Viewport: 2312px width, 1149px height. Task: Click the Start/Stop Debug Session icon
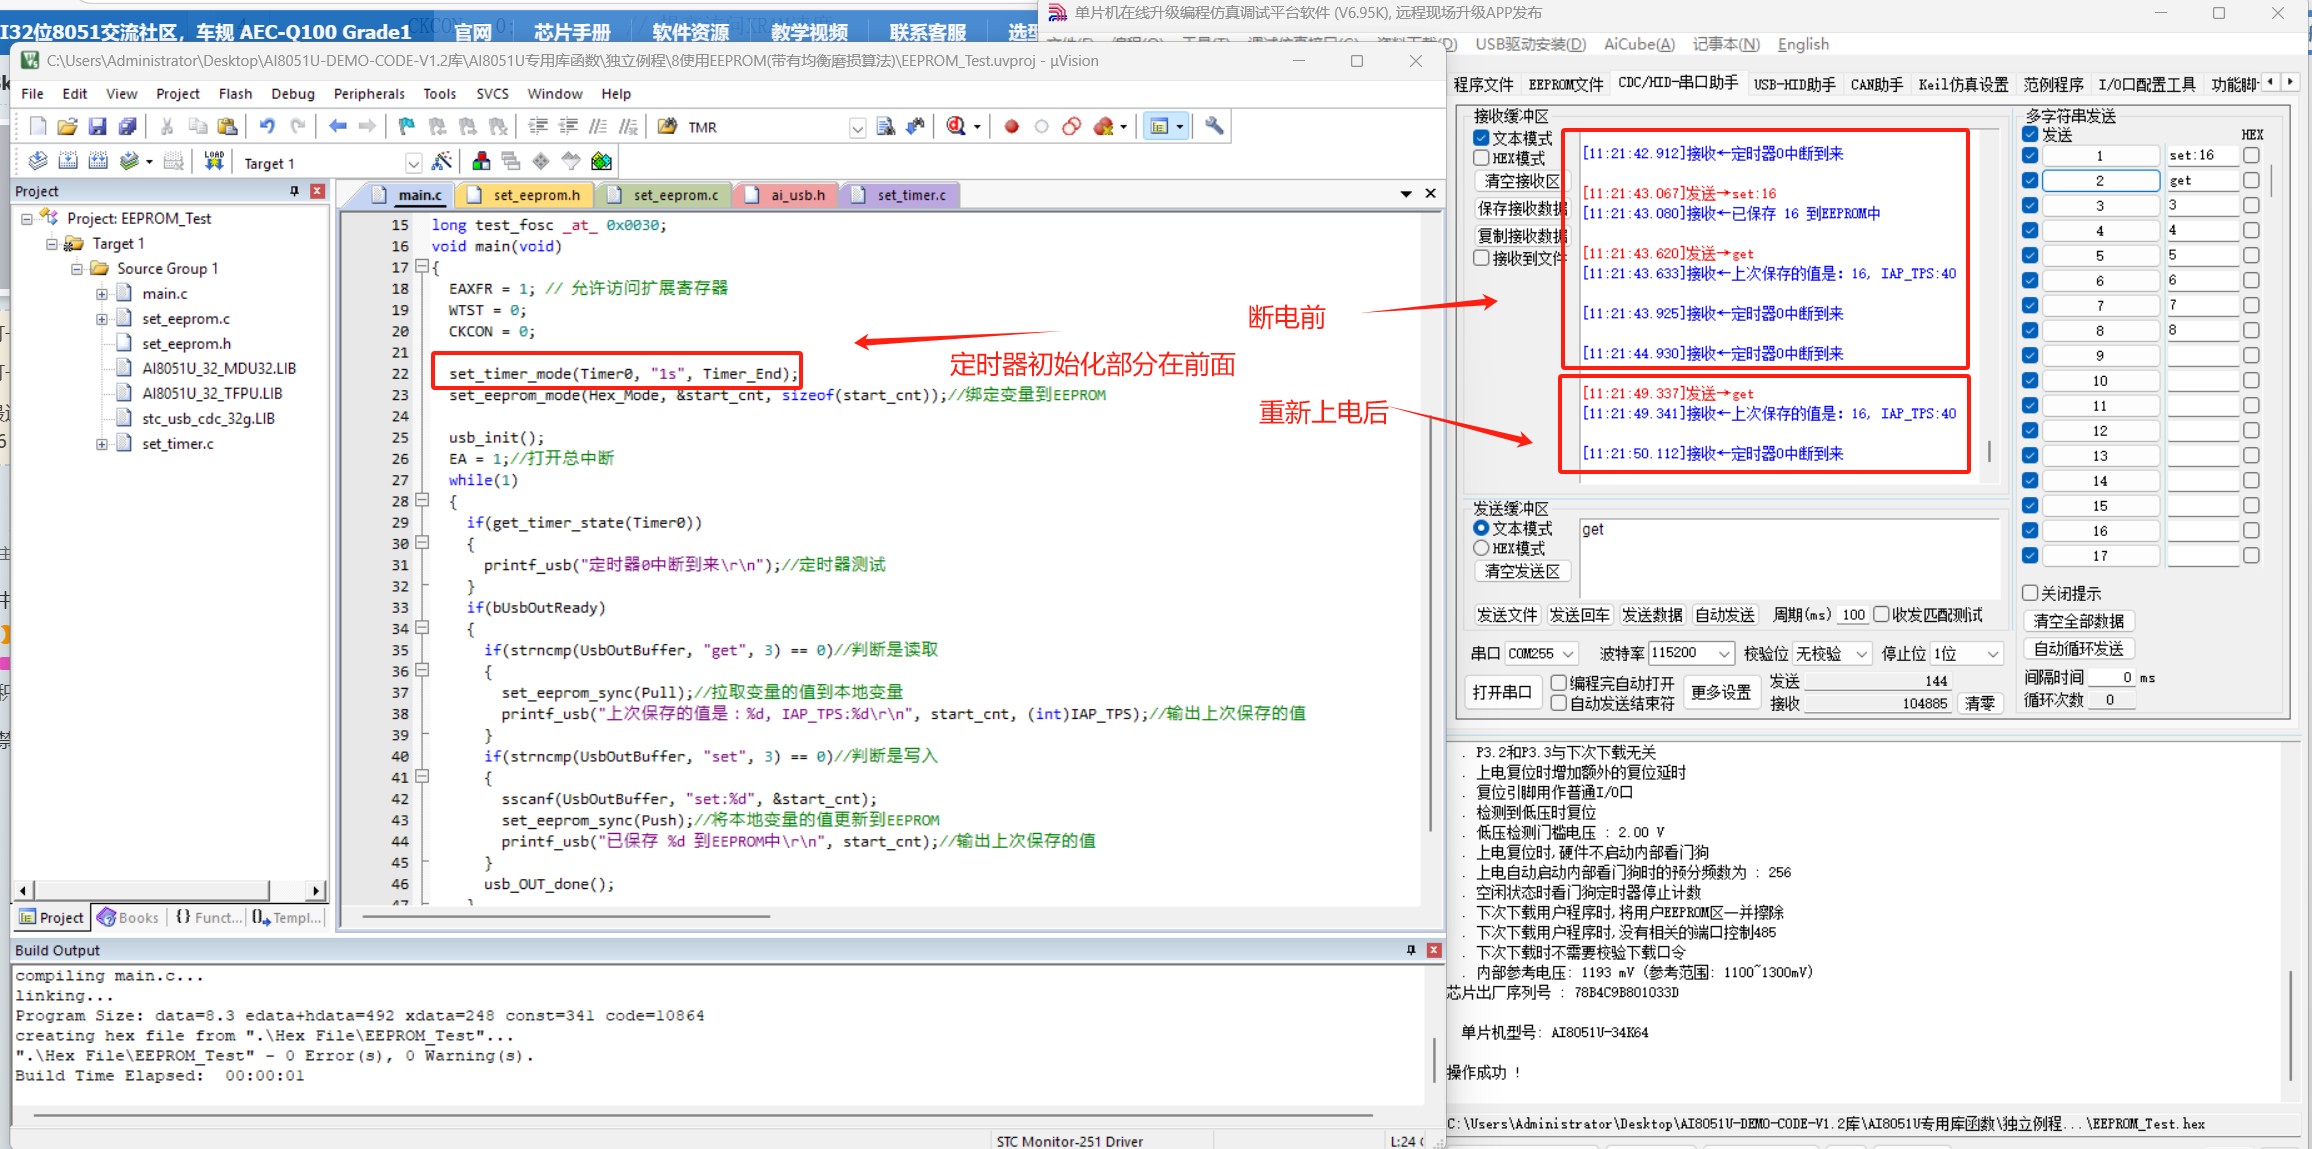click(x=956, y=126)
